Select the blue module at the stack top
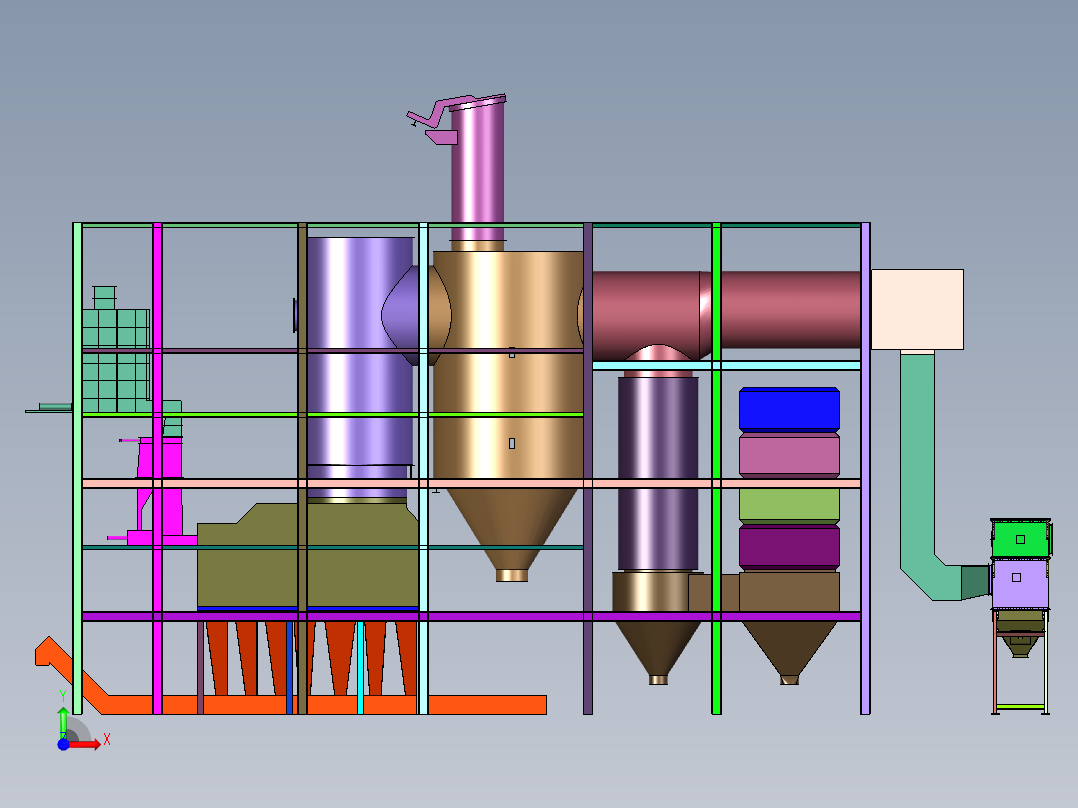This screenshot has height=808, width=1078. 789,410
